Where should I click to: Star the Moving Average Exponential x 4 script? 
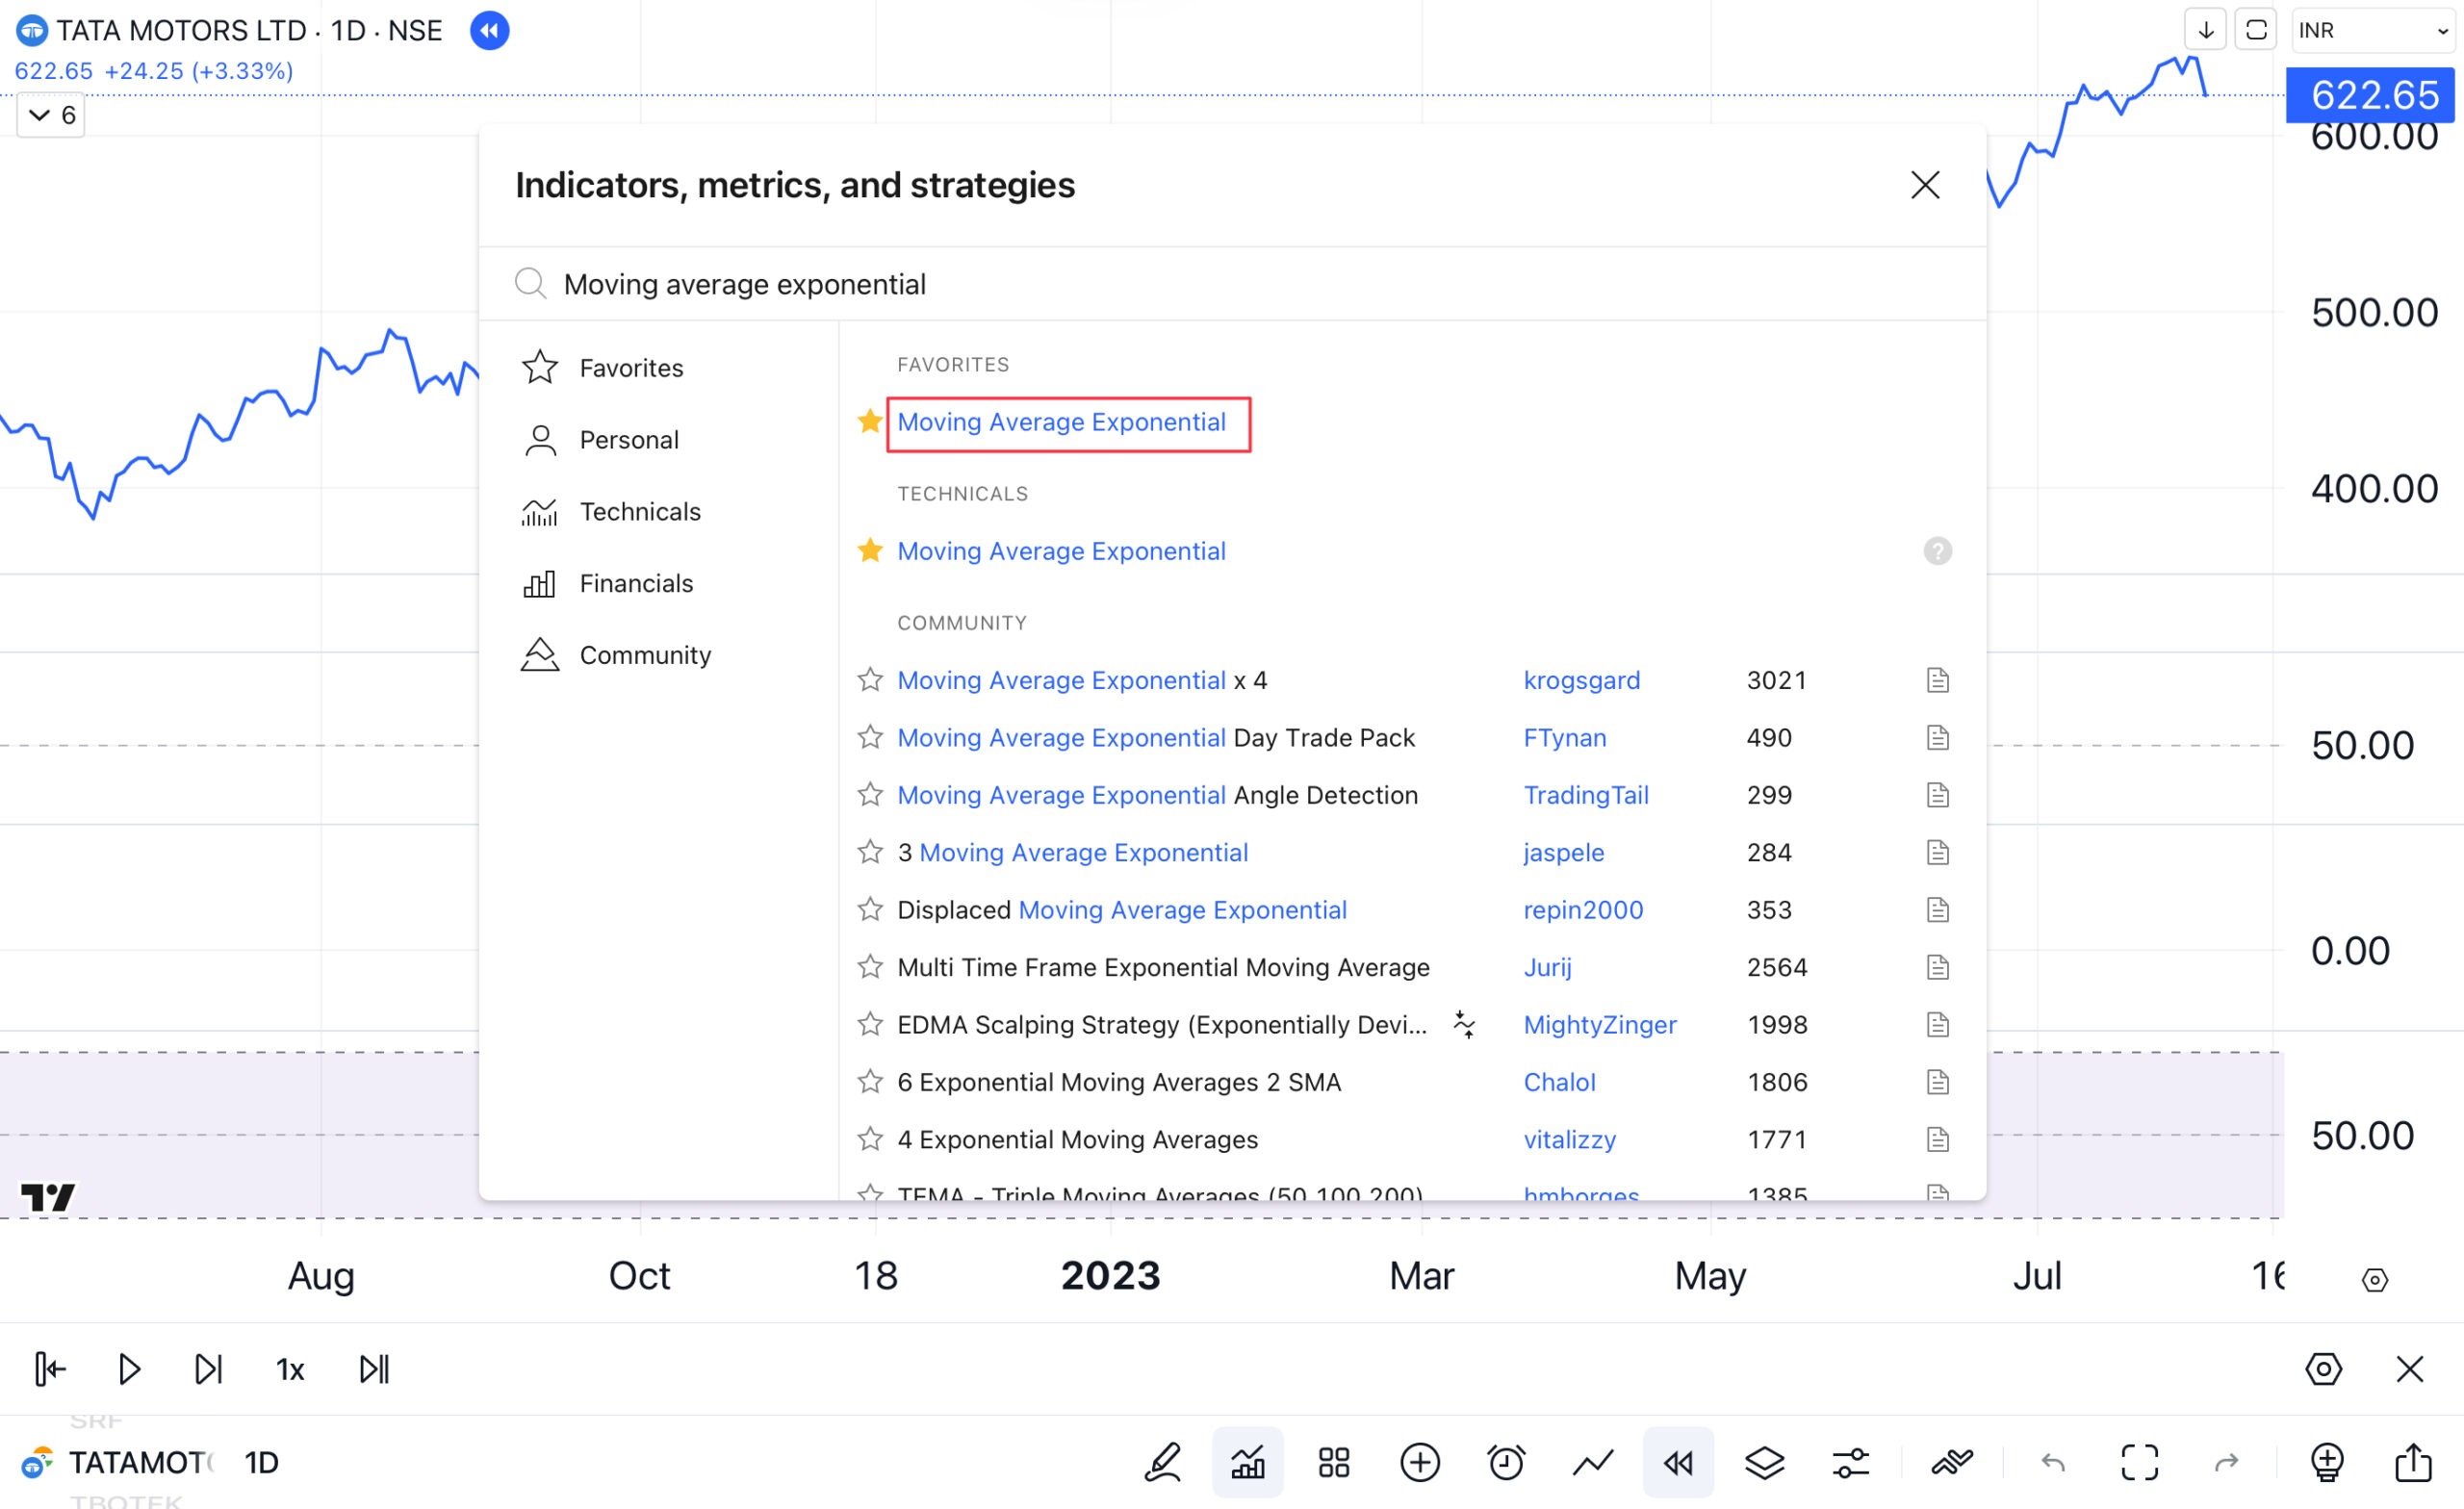click(x=870, y=680)
